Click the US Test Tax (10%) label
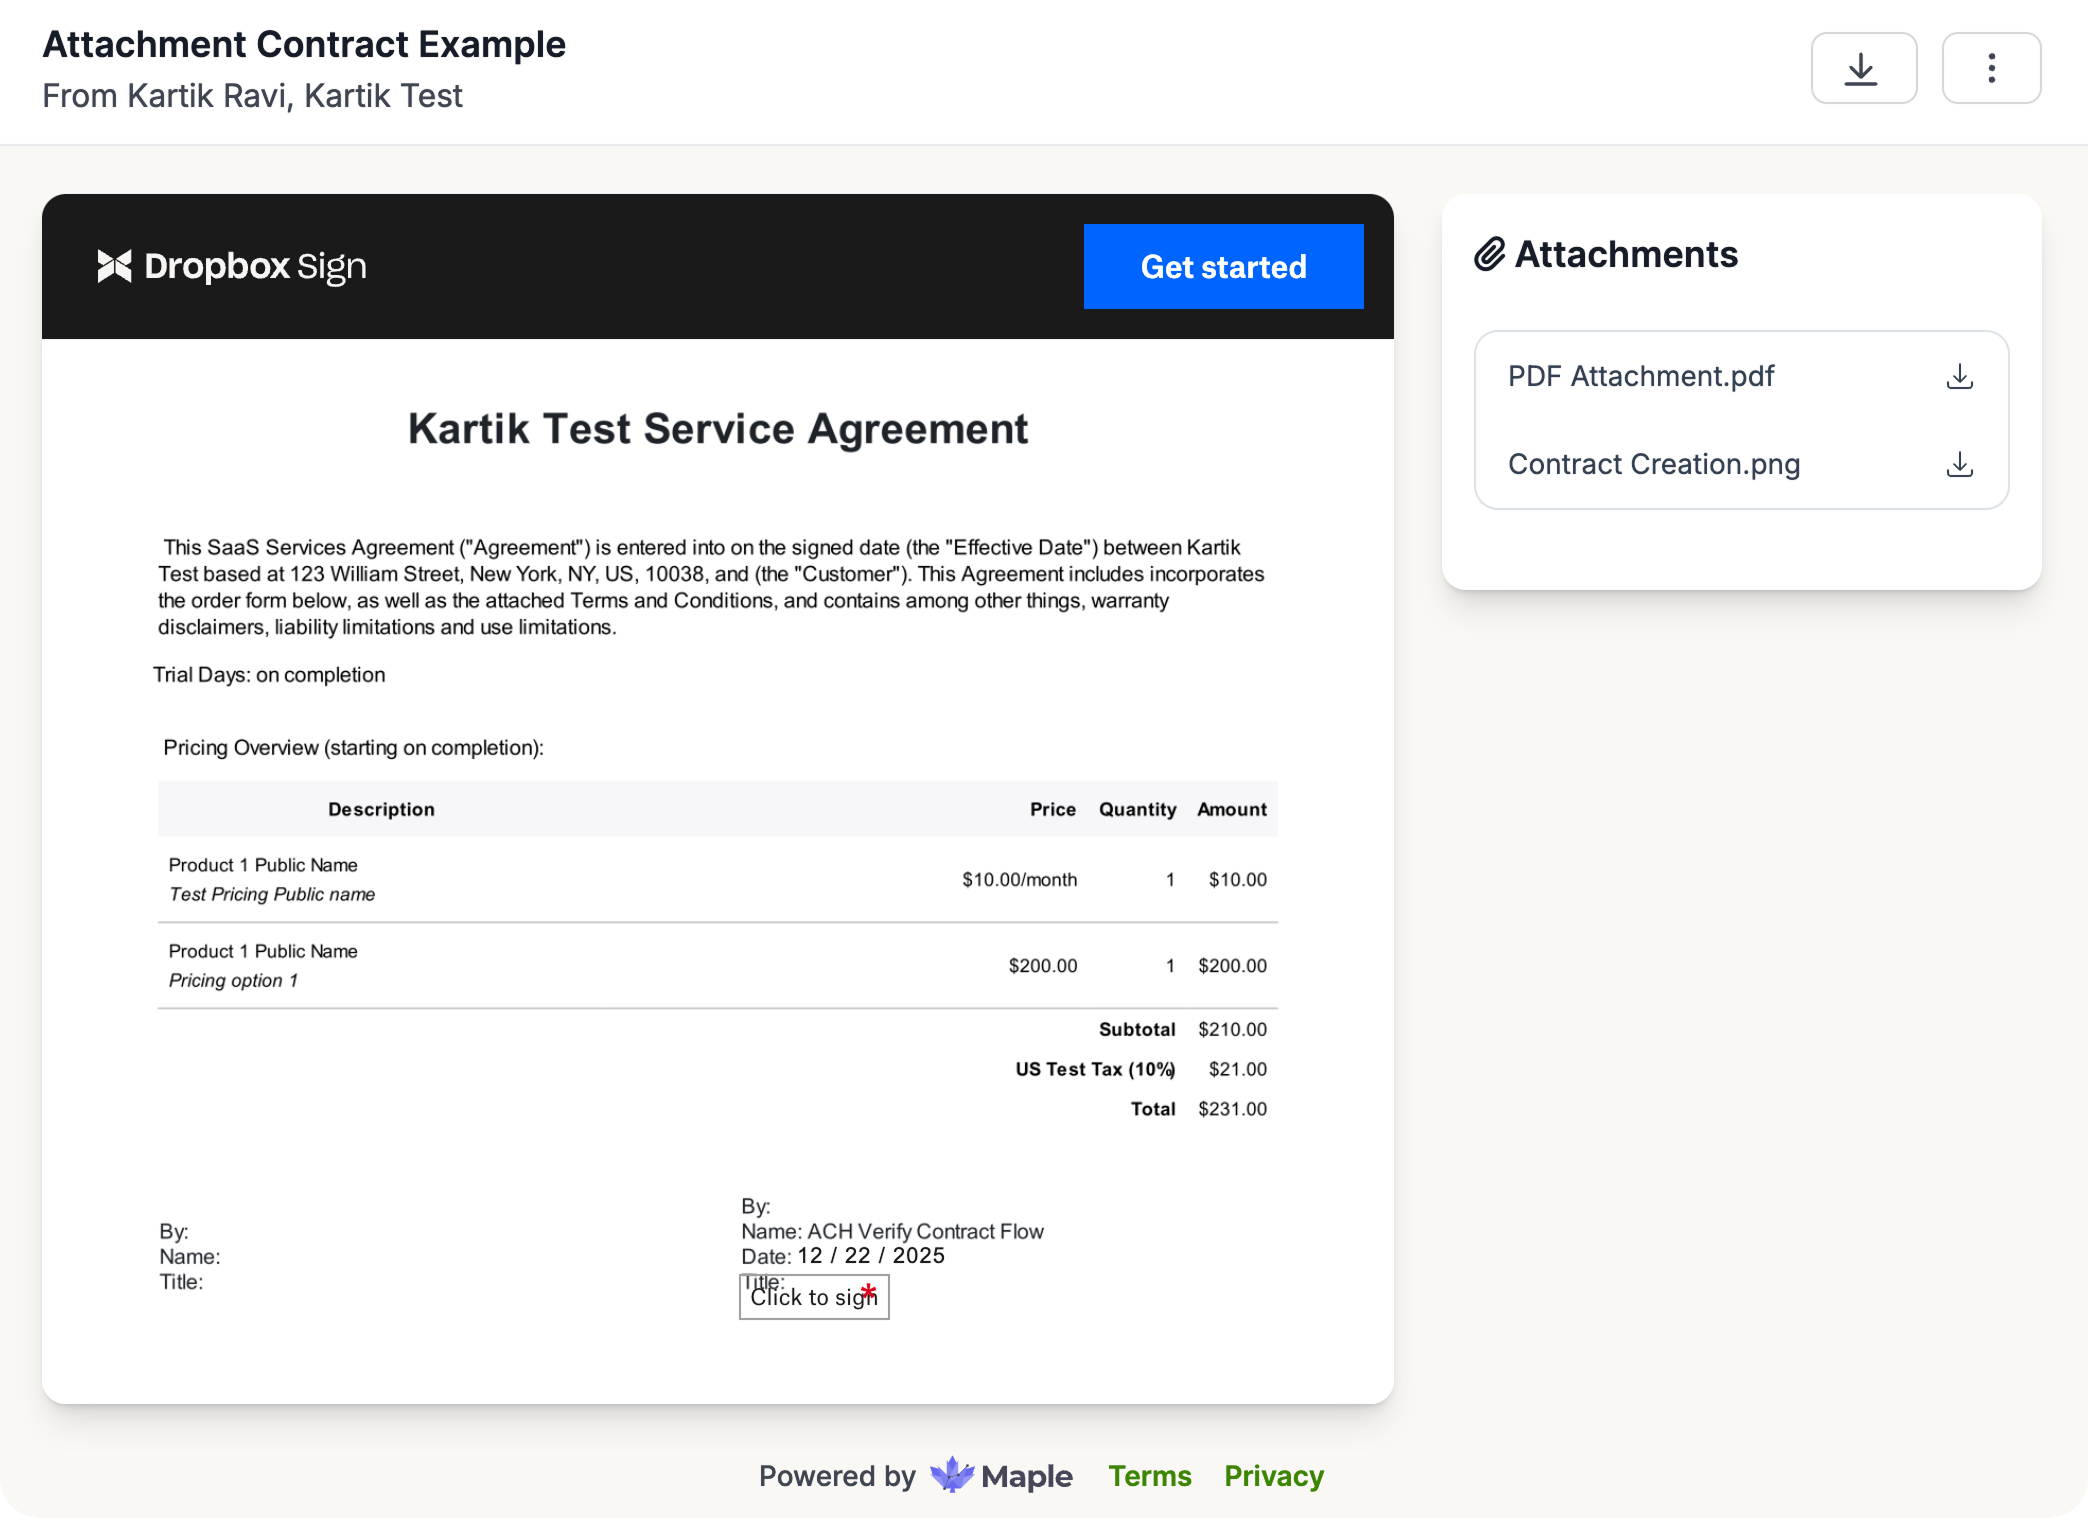This screenshot has height=1518, width=2088. 1095,1069
